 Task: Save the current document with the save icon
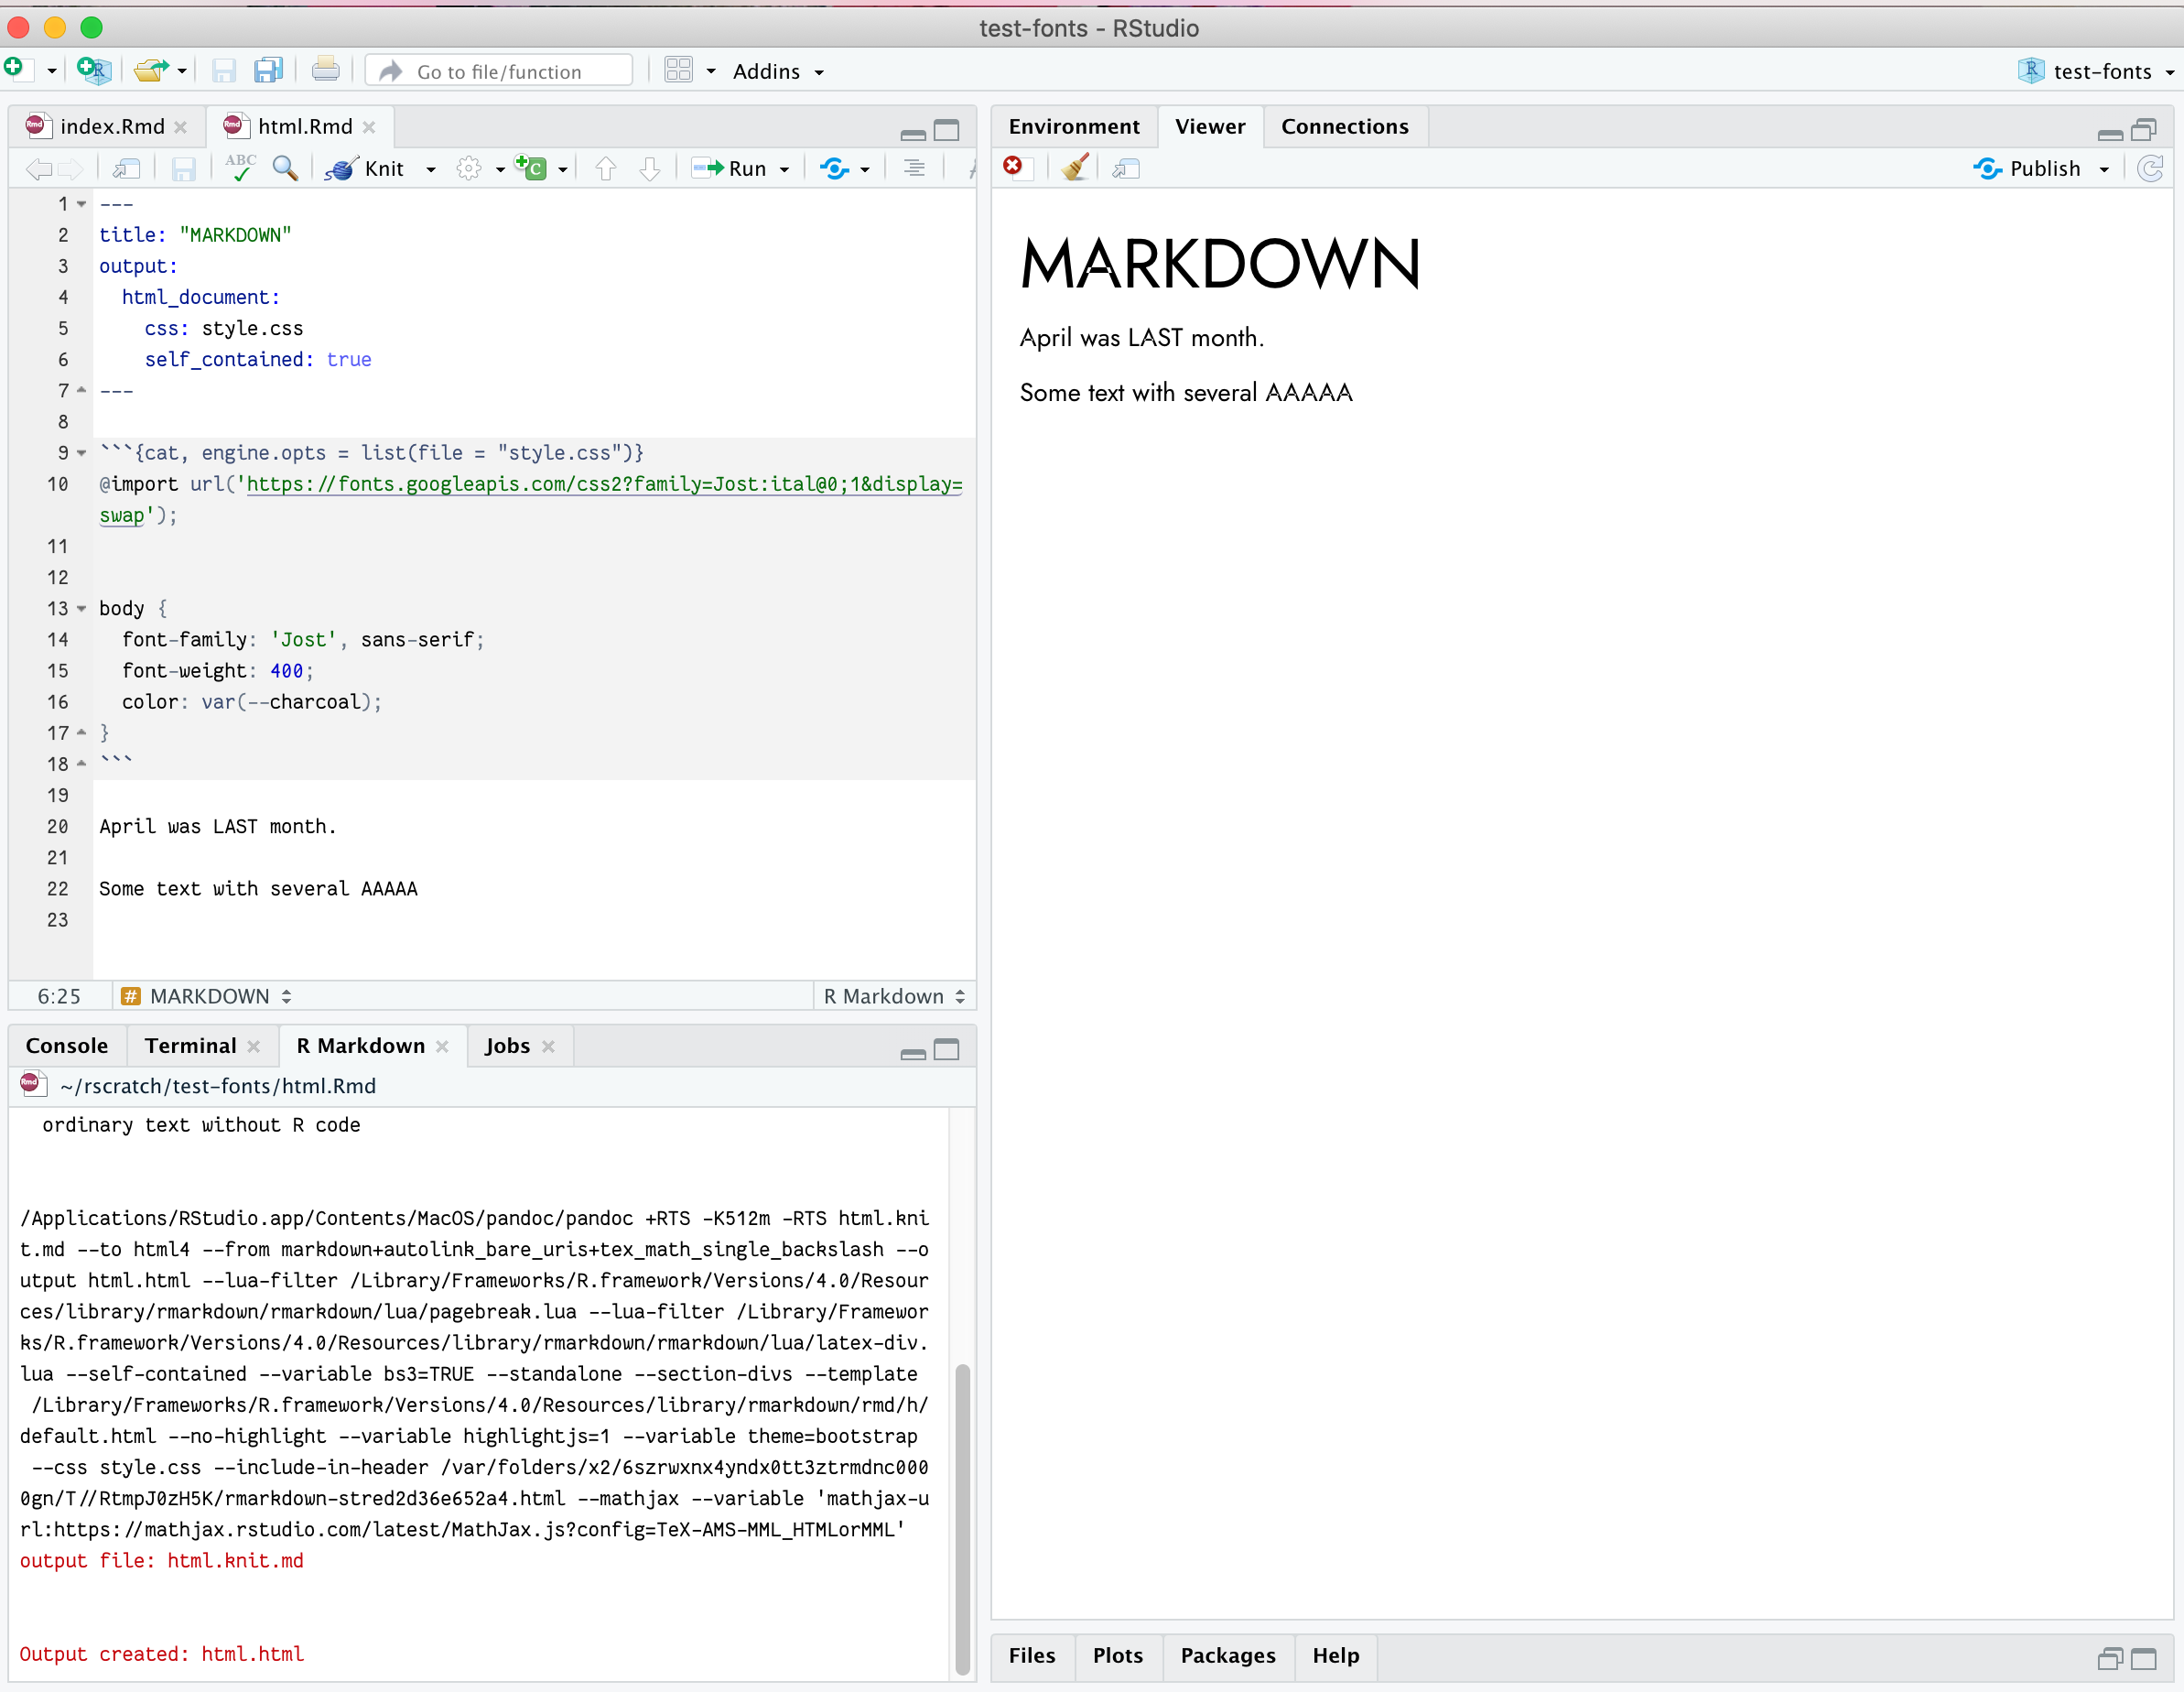coord(183,168)
